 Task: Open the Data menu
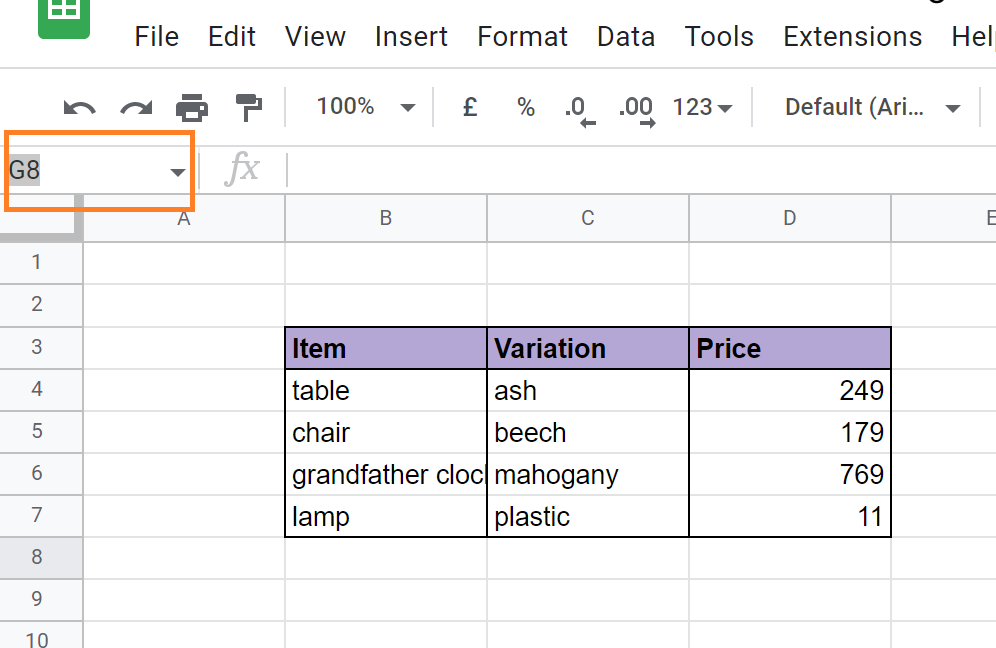(625, 36)
